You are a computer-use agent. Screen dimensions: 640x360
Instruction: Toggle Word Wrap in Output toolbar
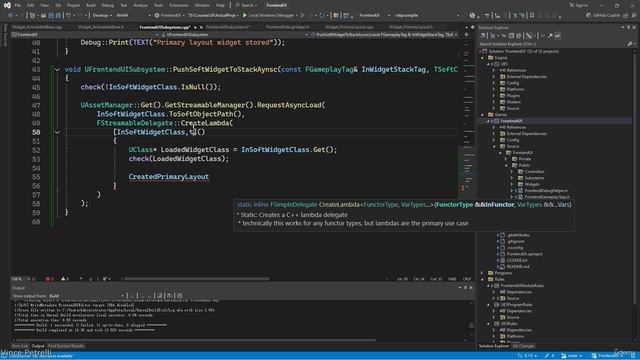[169, 296]
